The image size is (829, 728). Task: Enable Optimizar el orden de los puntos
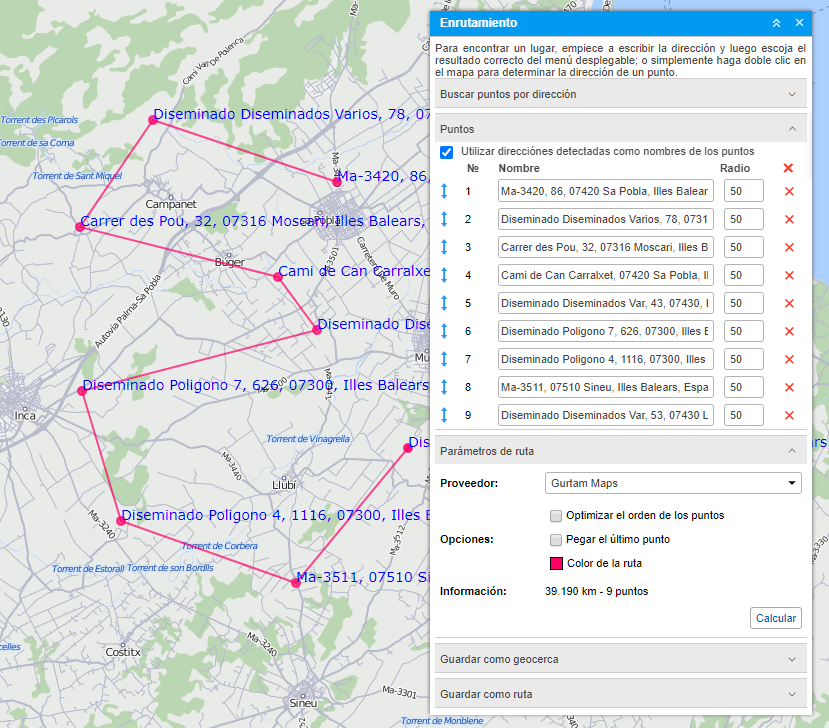click(x=556, y=515)
